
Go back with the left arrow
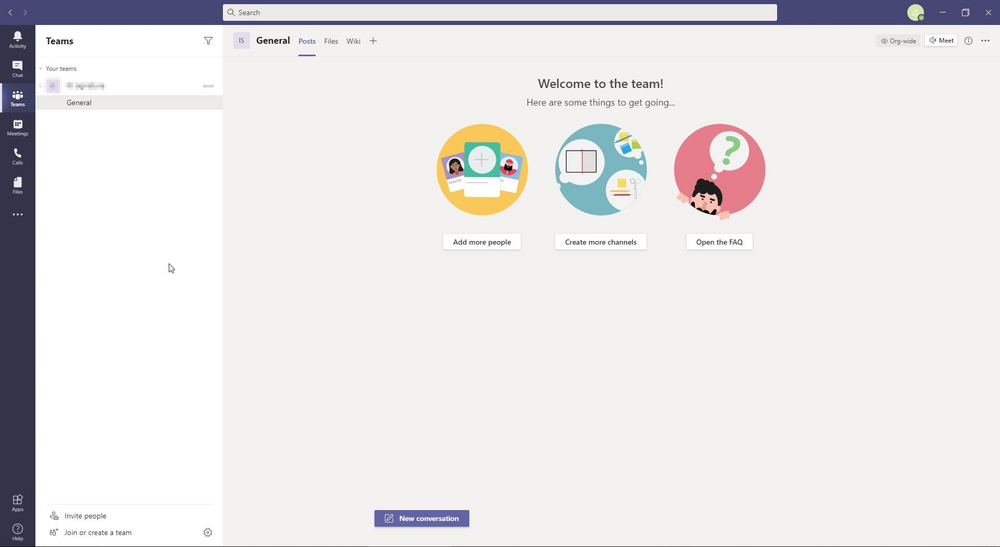(10, 12)
